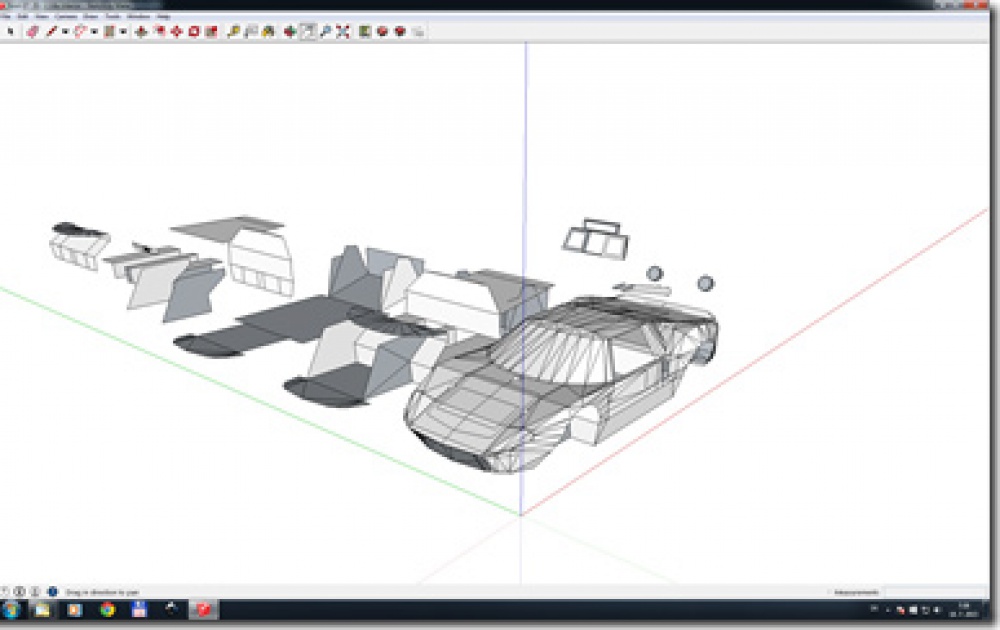Open the Edit menu

[23, 16]
